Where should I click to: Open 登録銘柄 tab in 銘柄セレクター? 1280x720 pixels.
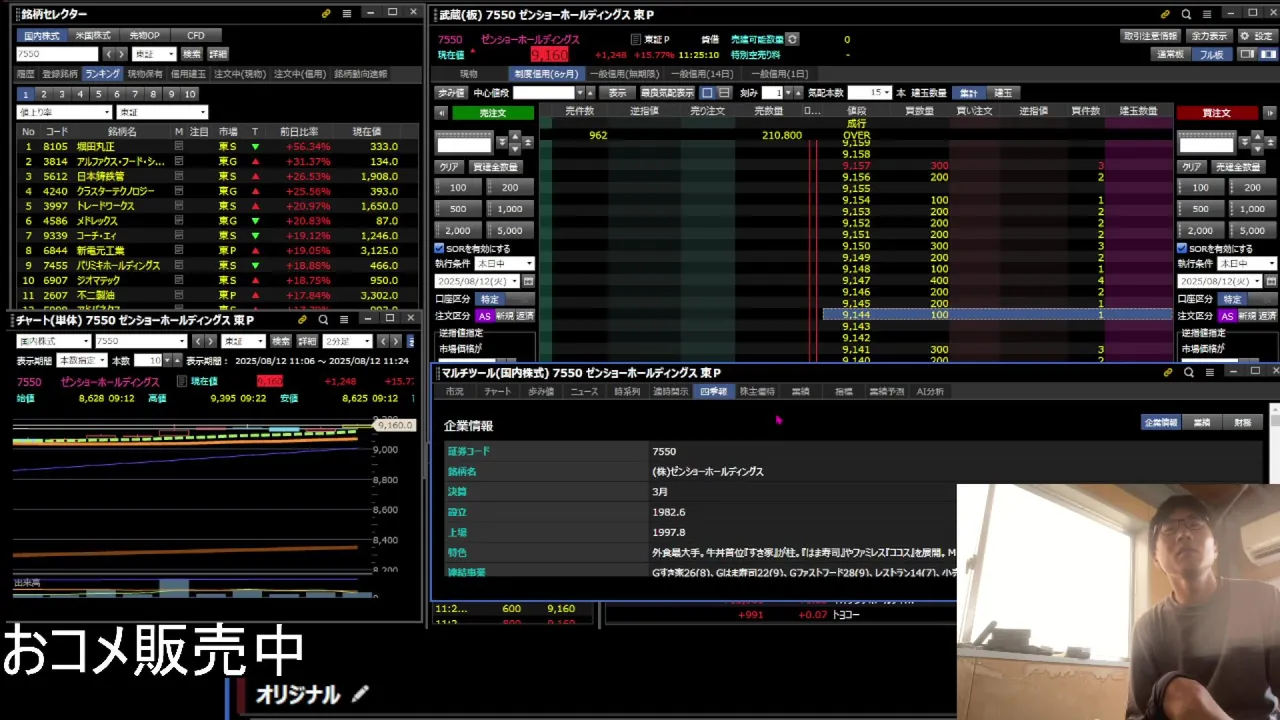pos(59,74)
